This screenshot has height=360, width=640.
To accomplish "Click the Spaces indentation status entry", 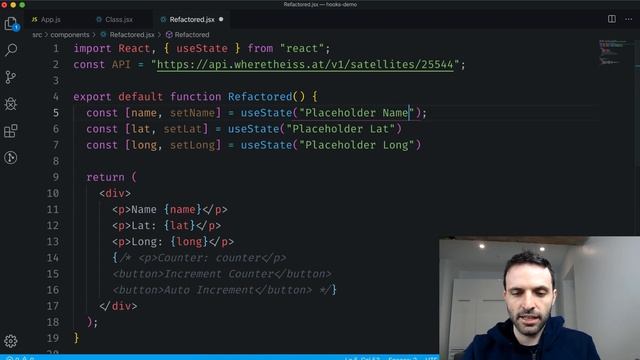I will tap(402, 358).
